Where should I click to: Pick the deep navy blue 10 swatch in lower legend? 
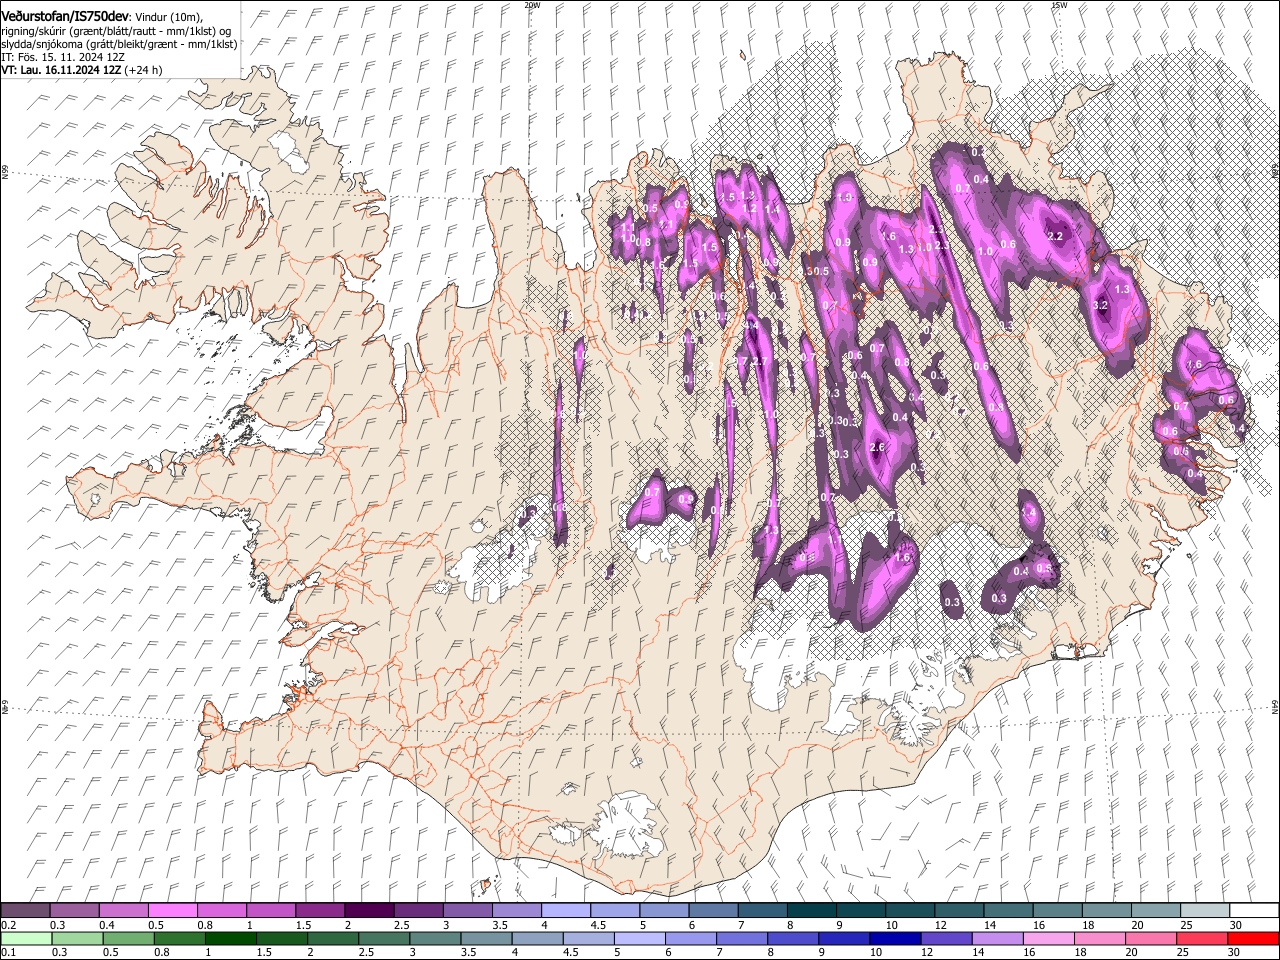(893, 938)
